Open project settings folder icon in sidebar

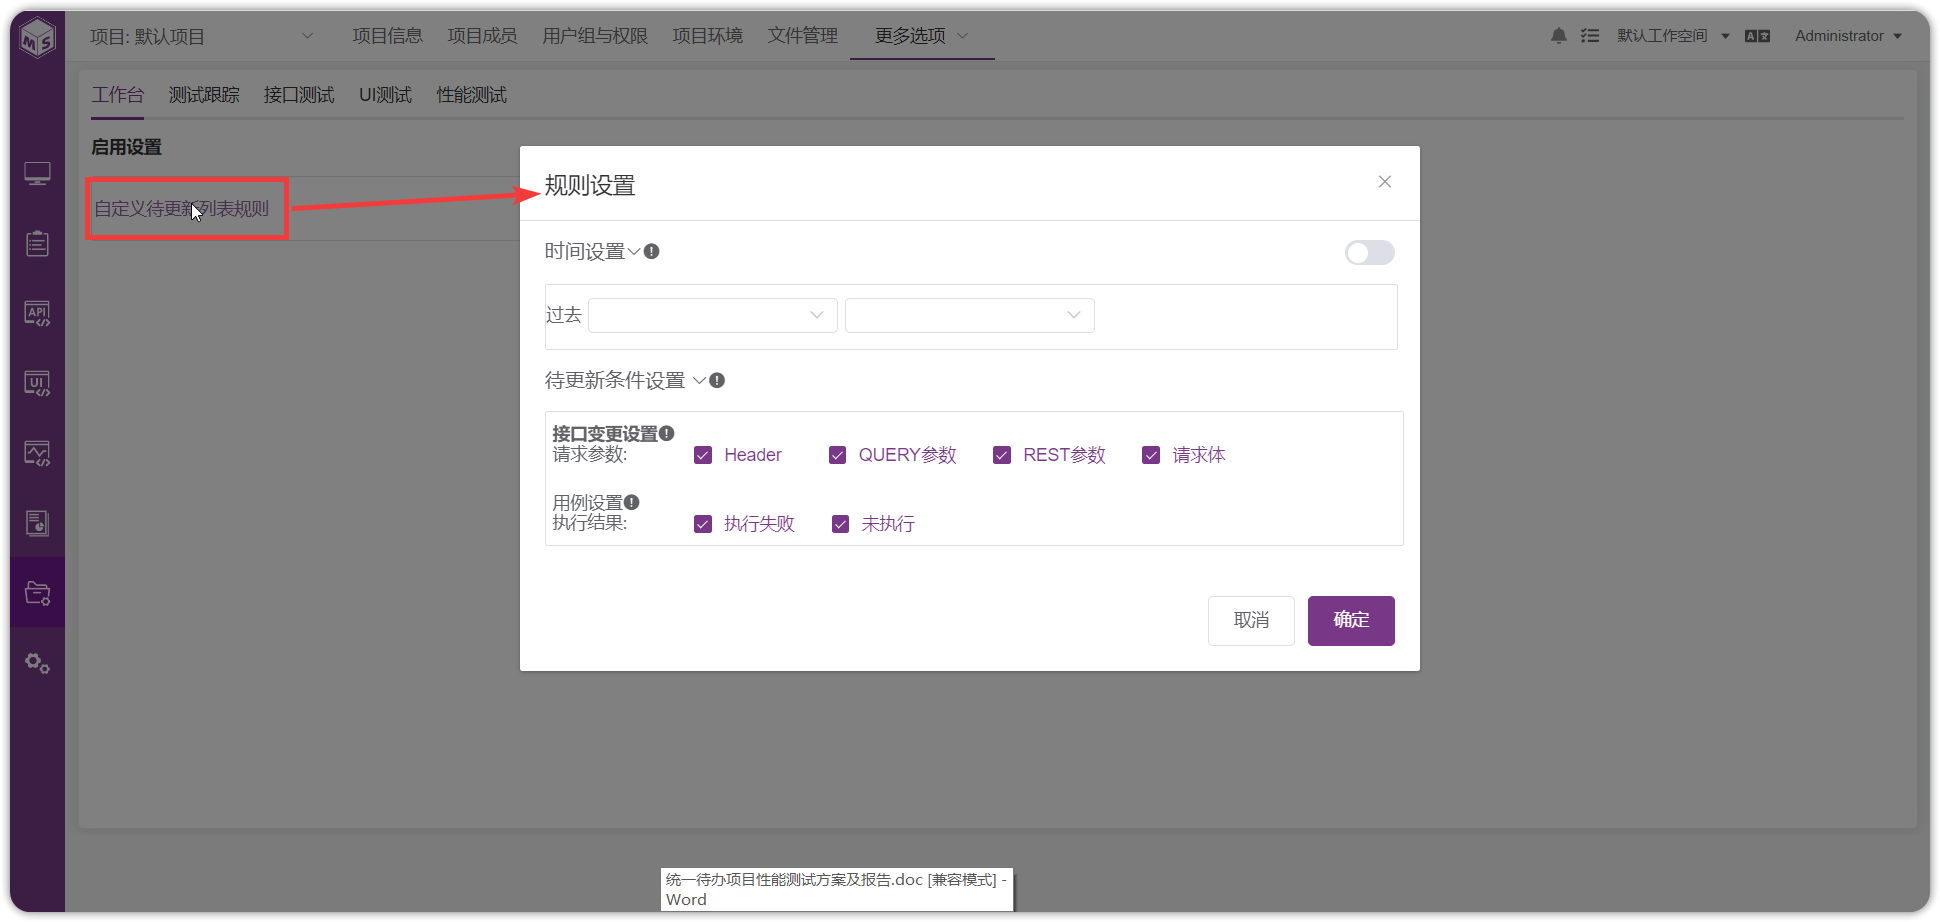(x=37, y=593)
